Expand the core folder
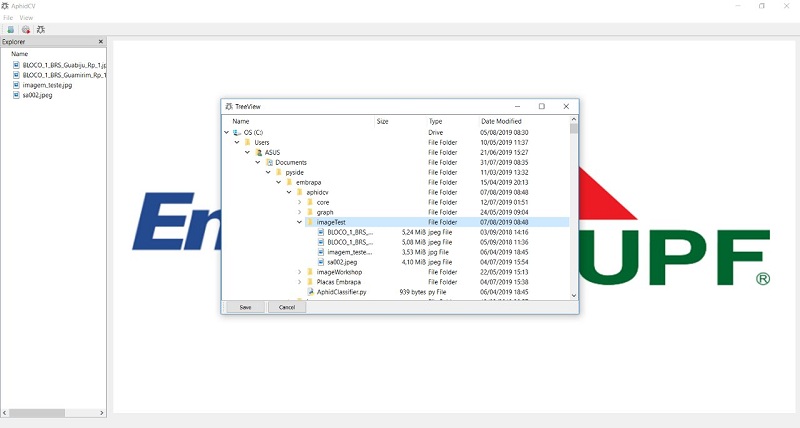Screen dimensions: 800x428 coord(299,203)
